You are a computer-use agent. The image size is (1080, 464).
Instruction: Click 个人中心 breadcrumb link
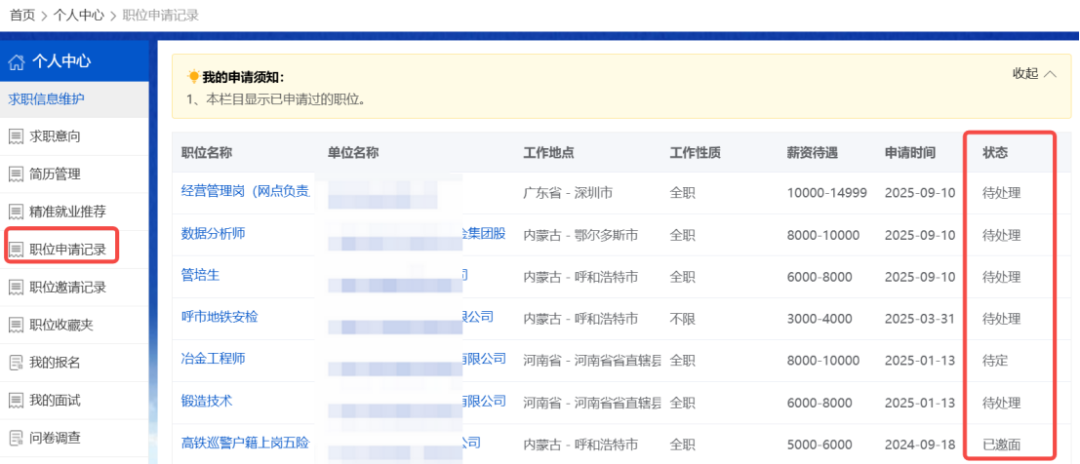tap(79, 15)
